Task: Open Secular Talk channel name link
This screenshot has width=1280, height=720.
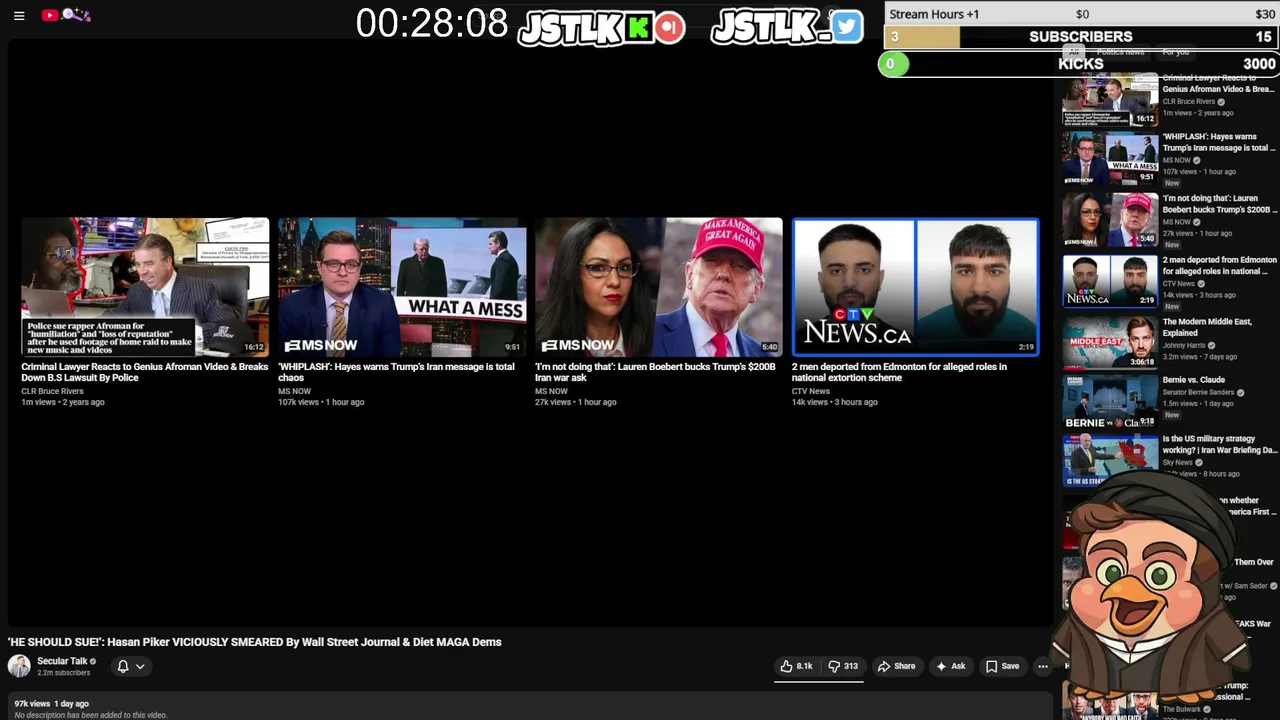Action: pos(62,661)
